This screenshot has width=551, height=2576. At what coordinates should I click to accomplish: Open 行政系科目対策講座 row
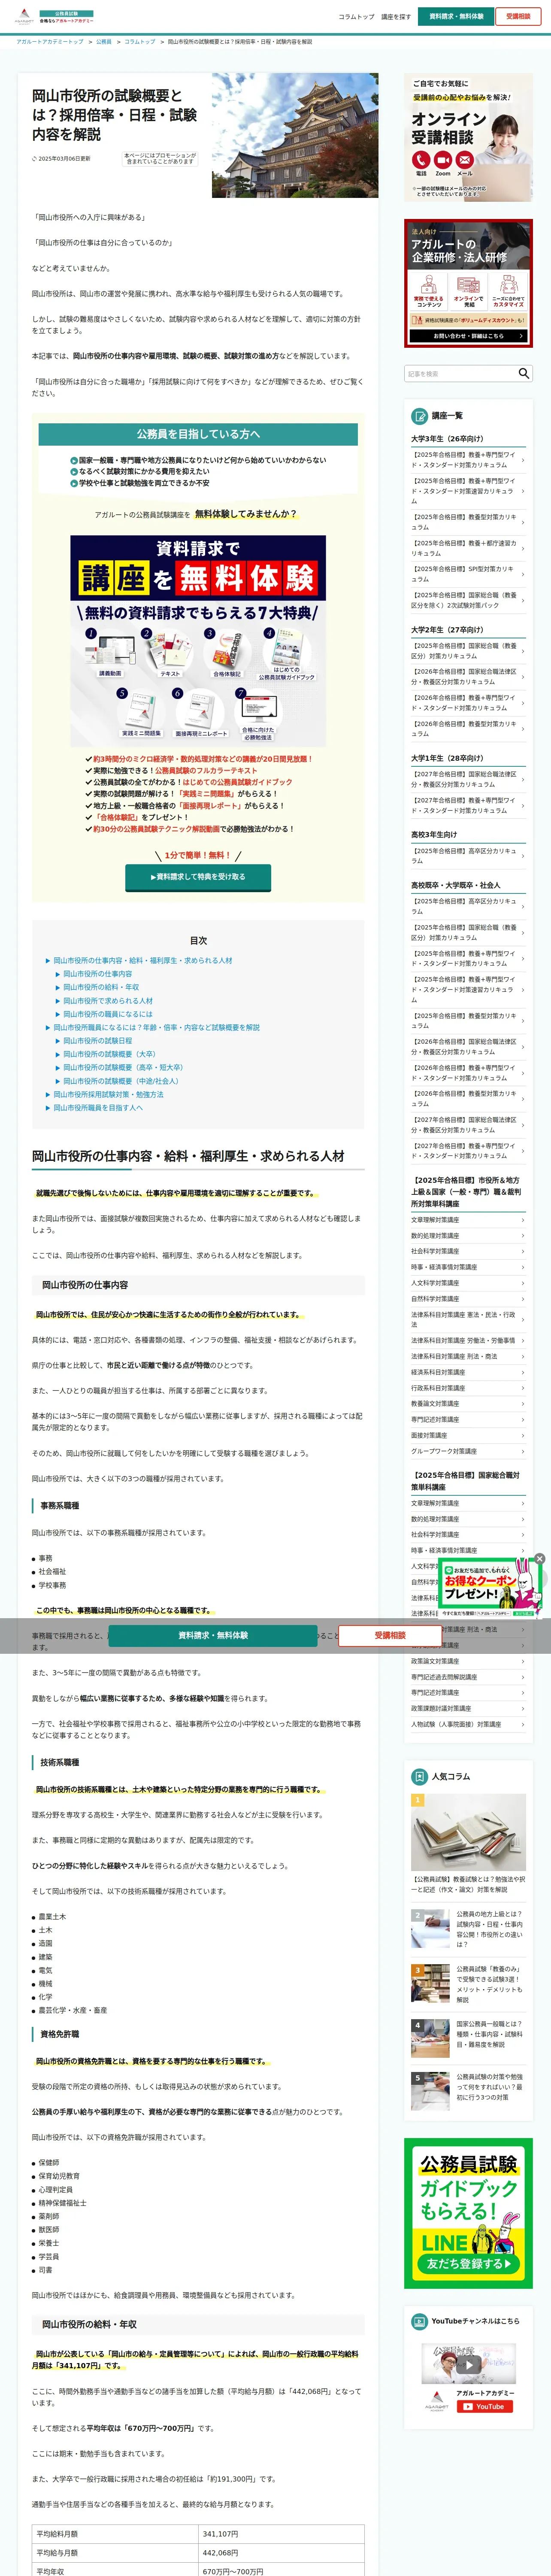pyautogui.click(x=468, y=1388)
